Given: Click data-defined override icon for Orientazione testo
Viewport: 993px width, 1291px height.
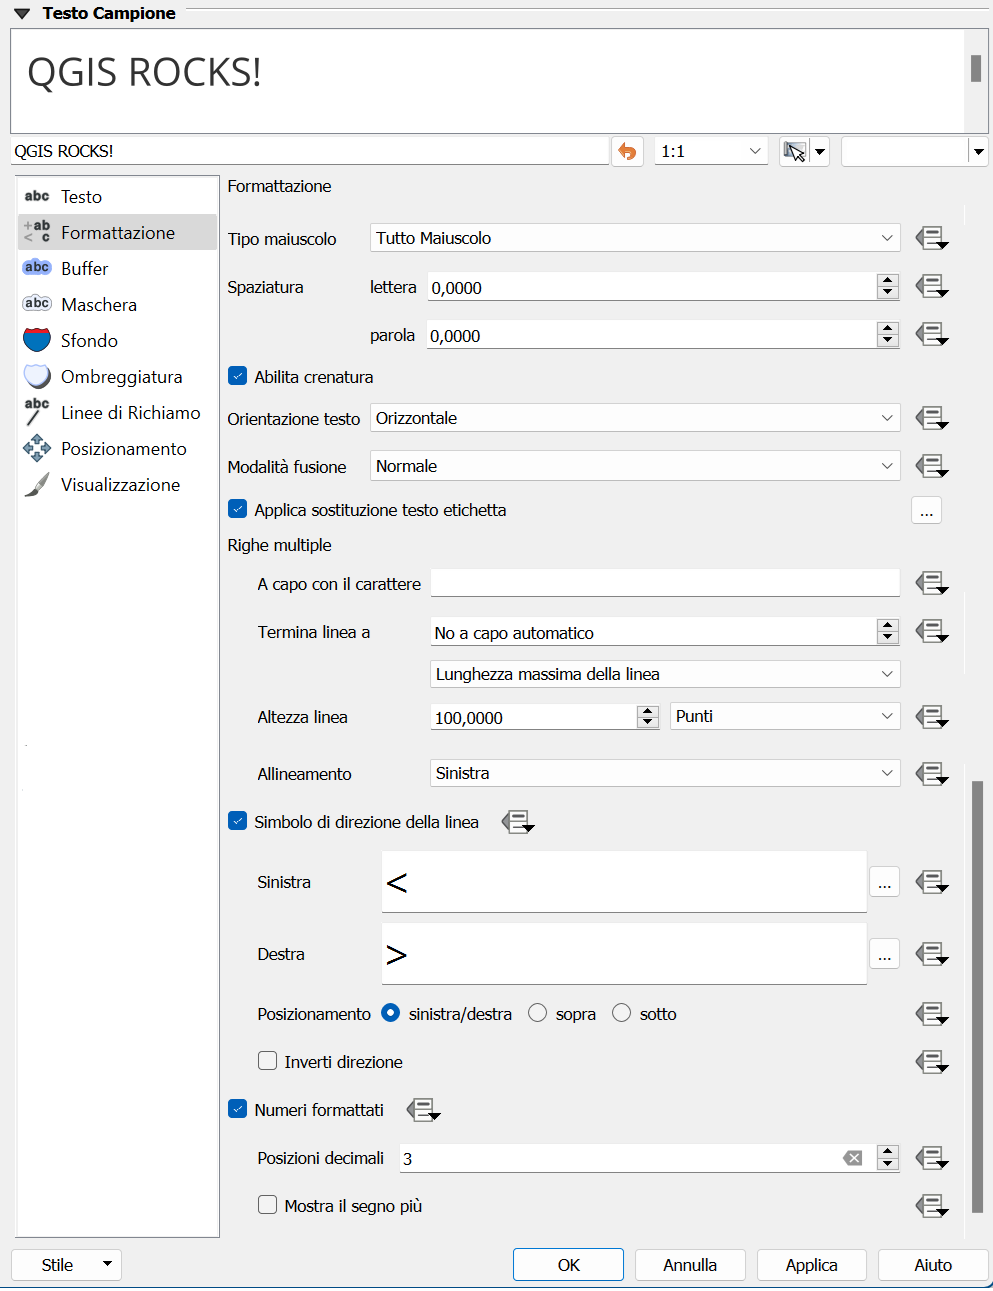Looking at the screenshot, I should pos(931,418).
